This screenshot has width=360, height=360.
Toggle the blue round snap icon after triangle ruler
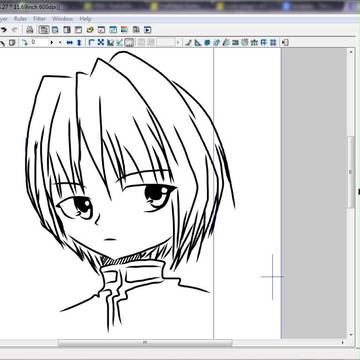tap(207, 43)
